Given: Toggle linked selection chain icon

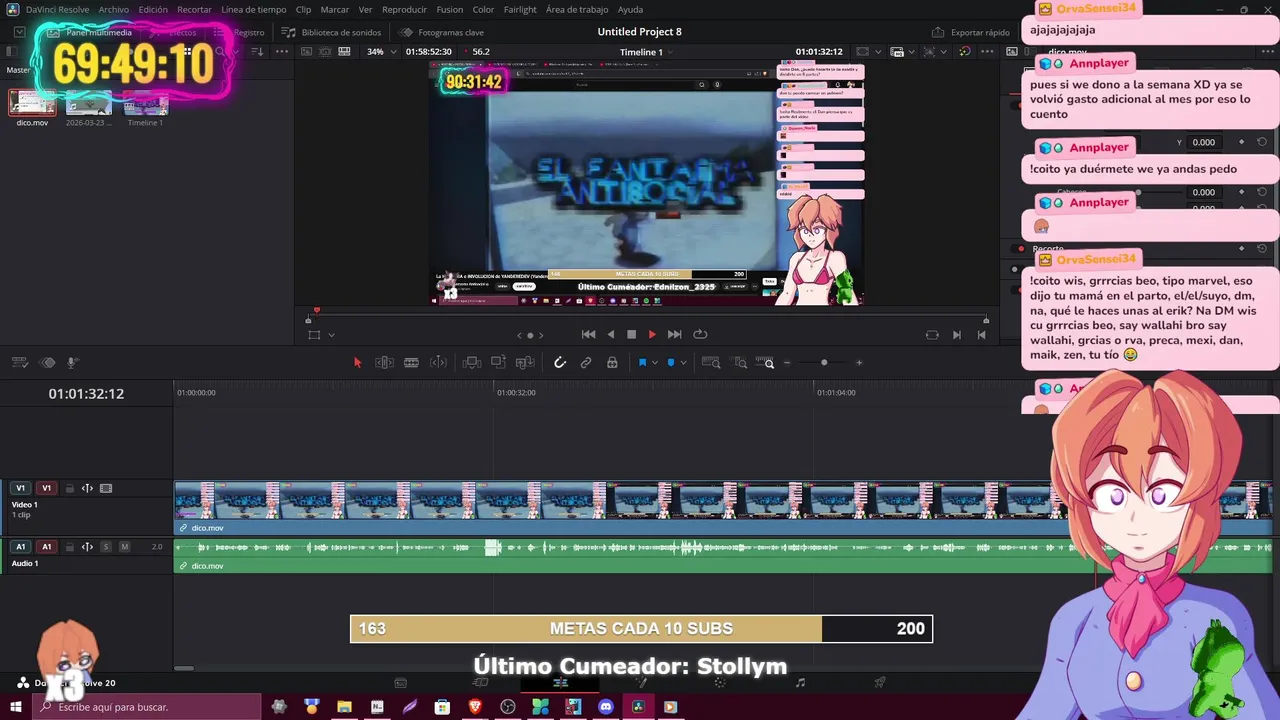Looking at the screenshot, I should pos(586,363).
